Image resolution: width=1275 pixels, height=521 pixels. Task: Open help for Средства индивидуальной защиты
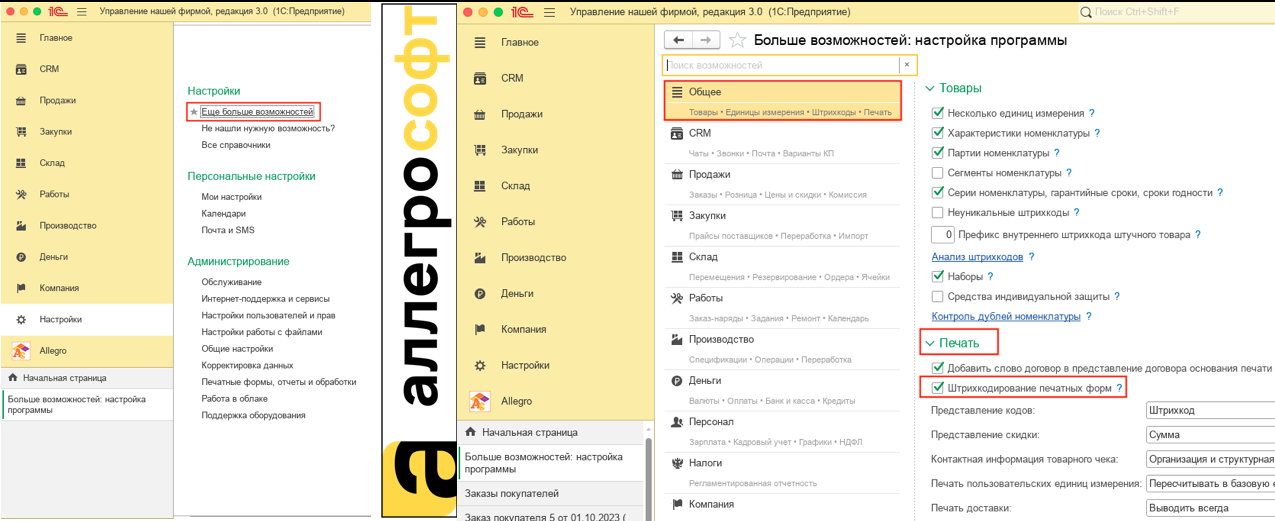pos(1117,297)
